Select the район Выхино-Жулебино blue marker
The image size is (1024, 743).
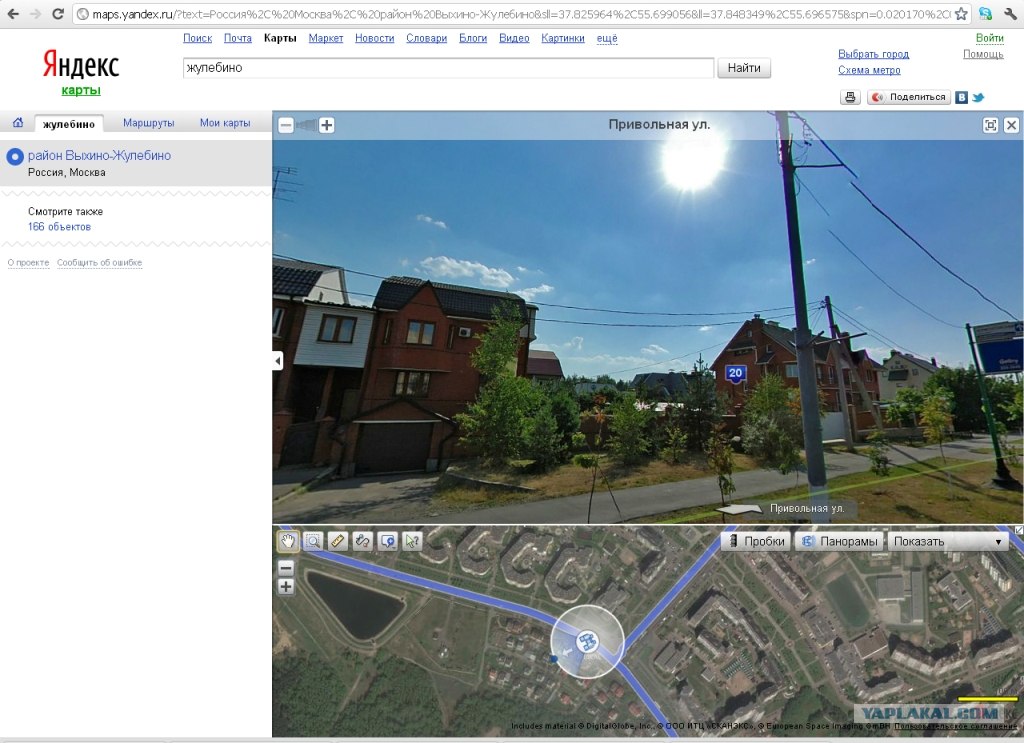[x=14, y=157]
